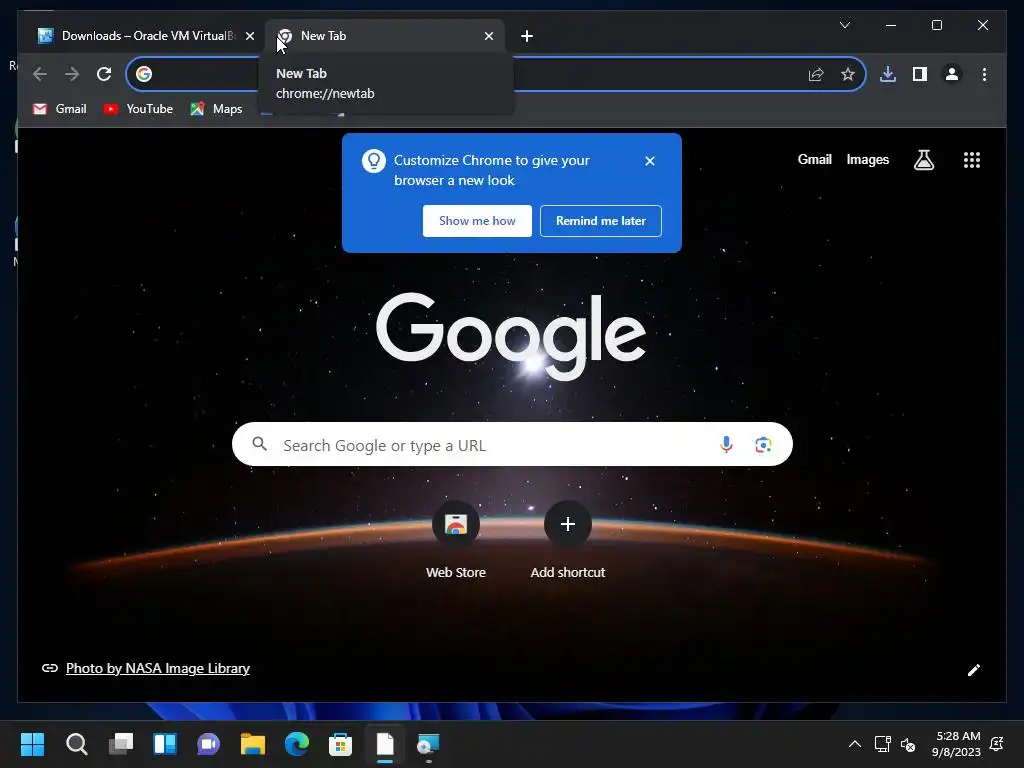Switch to the Downloads – Oracle VM VirtualBox tab
The width and height of the screenshot is (1024, 768).
point(144,36)
